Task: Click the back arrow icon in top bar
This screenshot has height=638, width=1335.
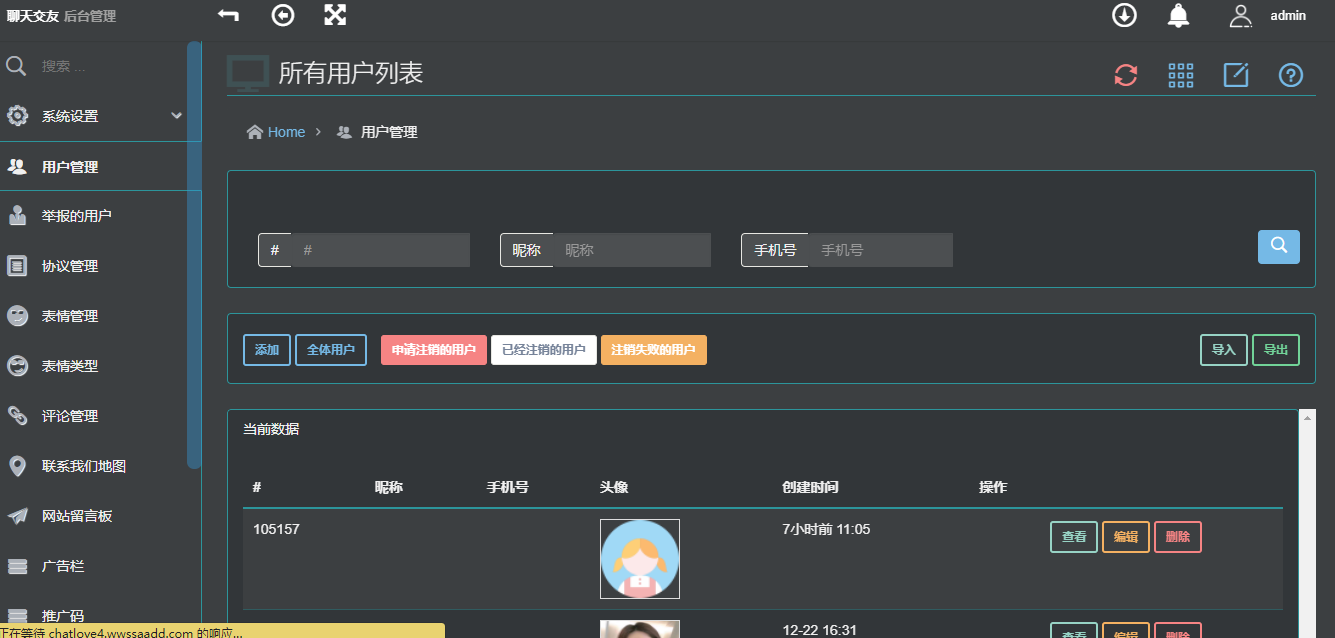Action: [x=228, y=15]
